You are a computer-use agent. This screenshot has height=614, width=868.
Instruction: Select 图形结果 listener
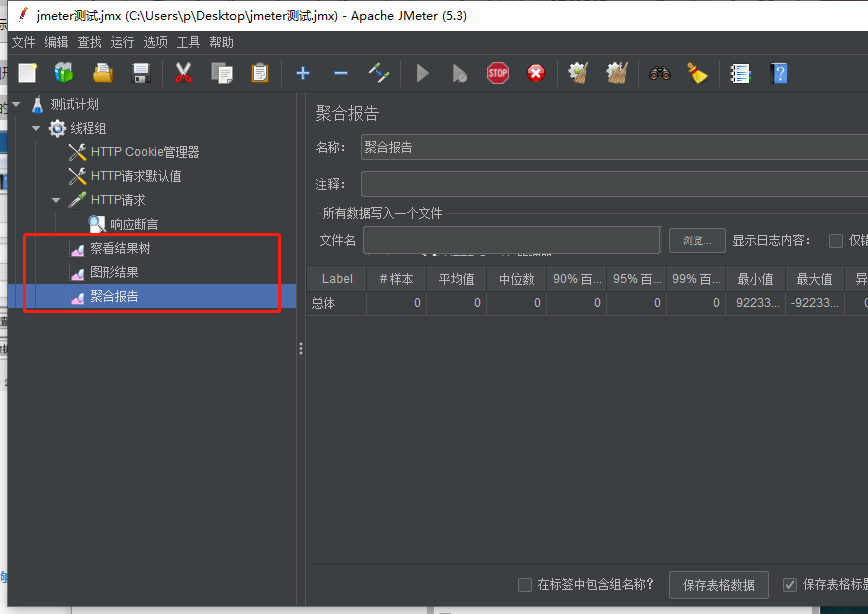click(114, 272)
